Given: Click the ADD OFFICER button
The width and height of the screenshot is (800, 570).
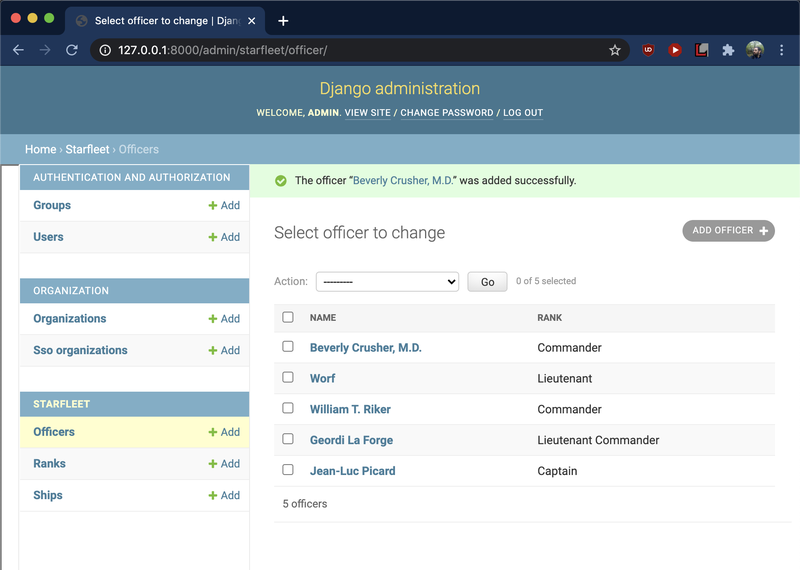Looking at the screenshot, I should pos(729,231).
